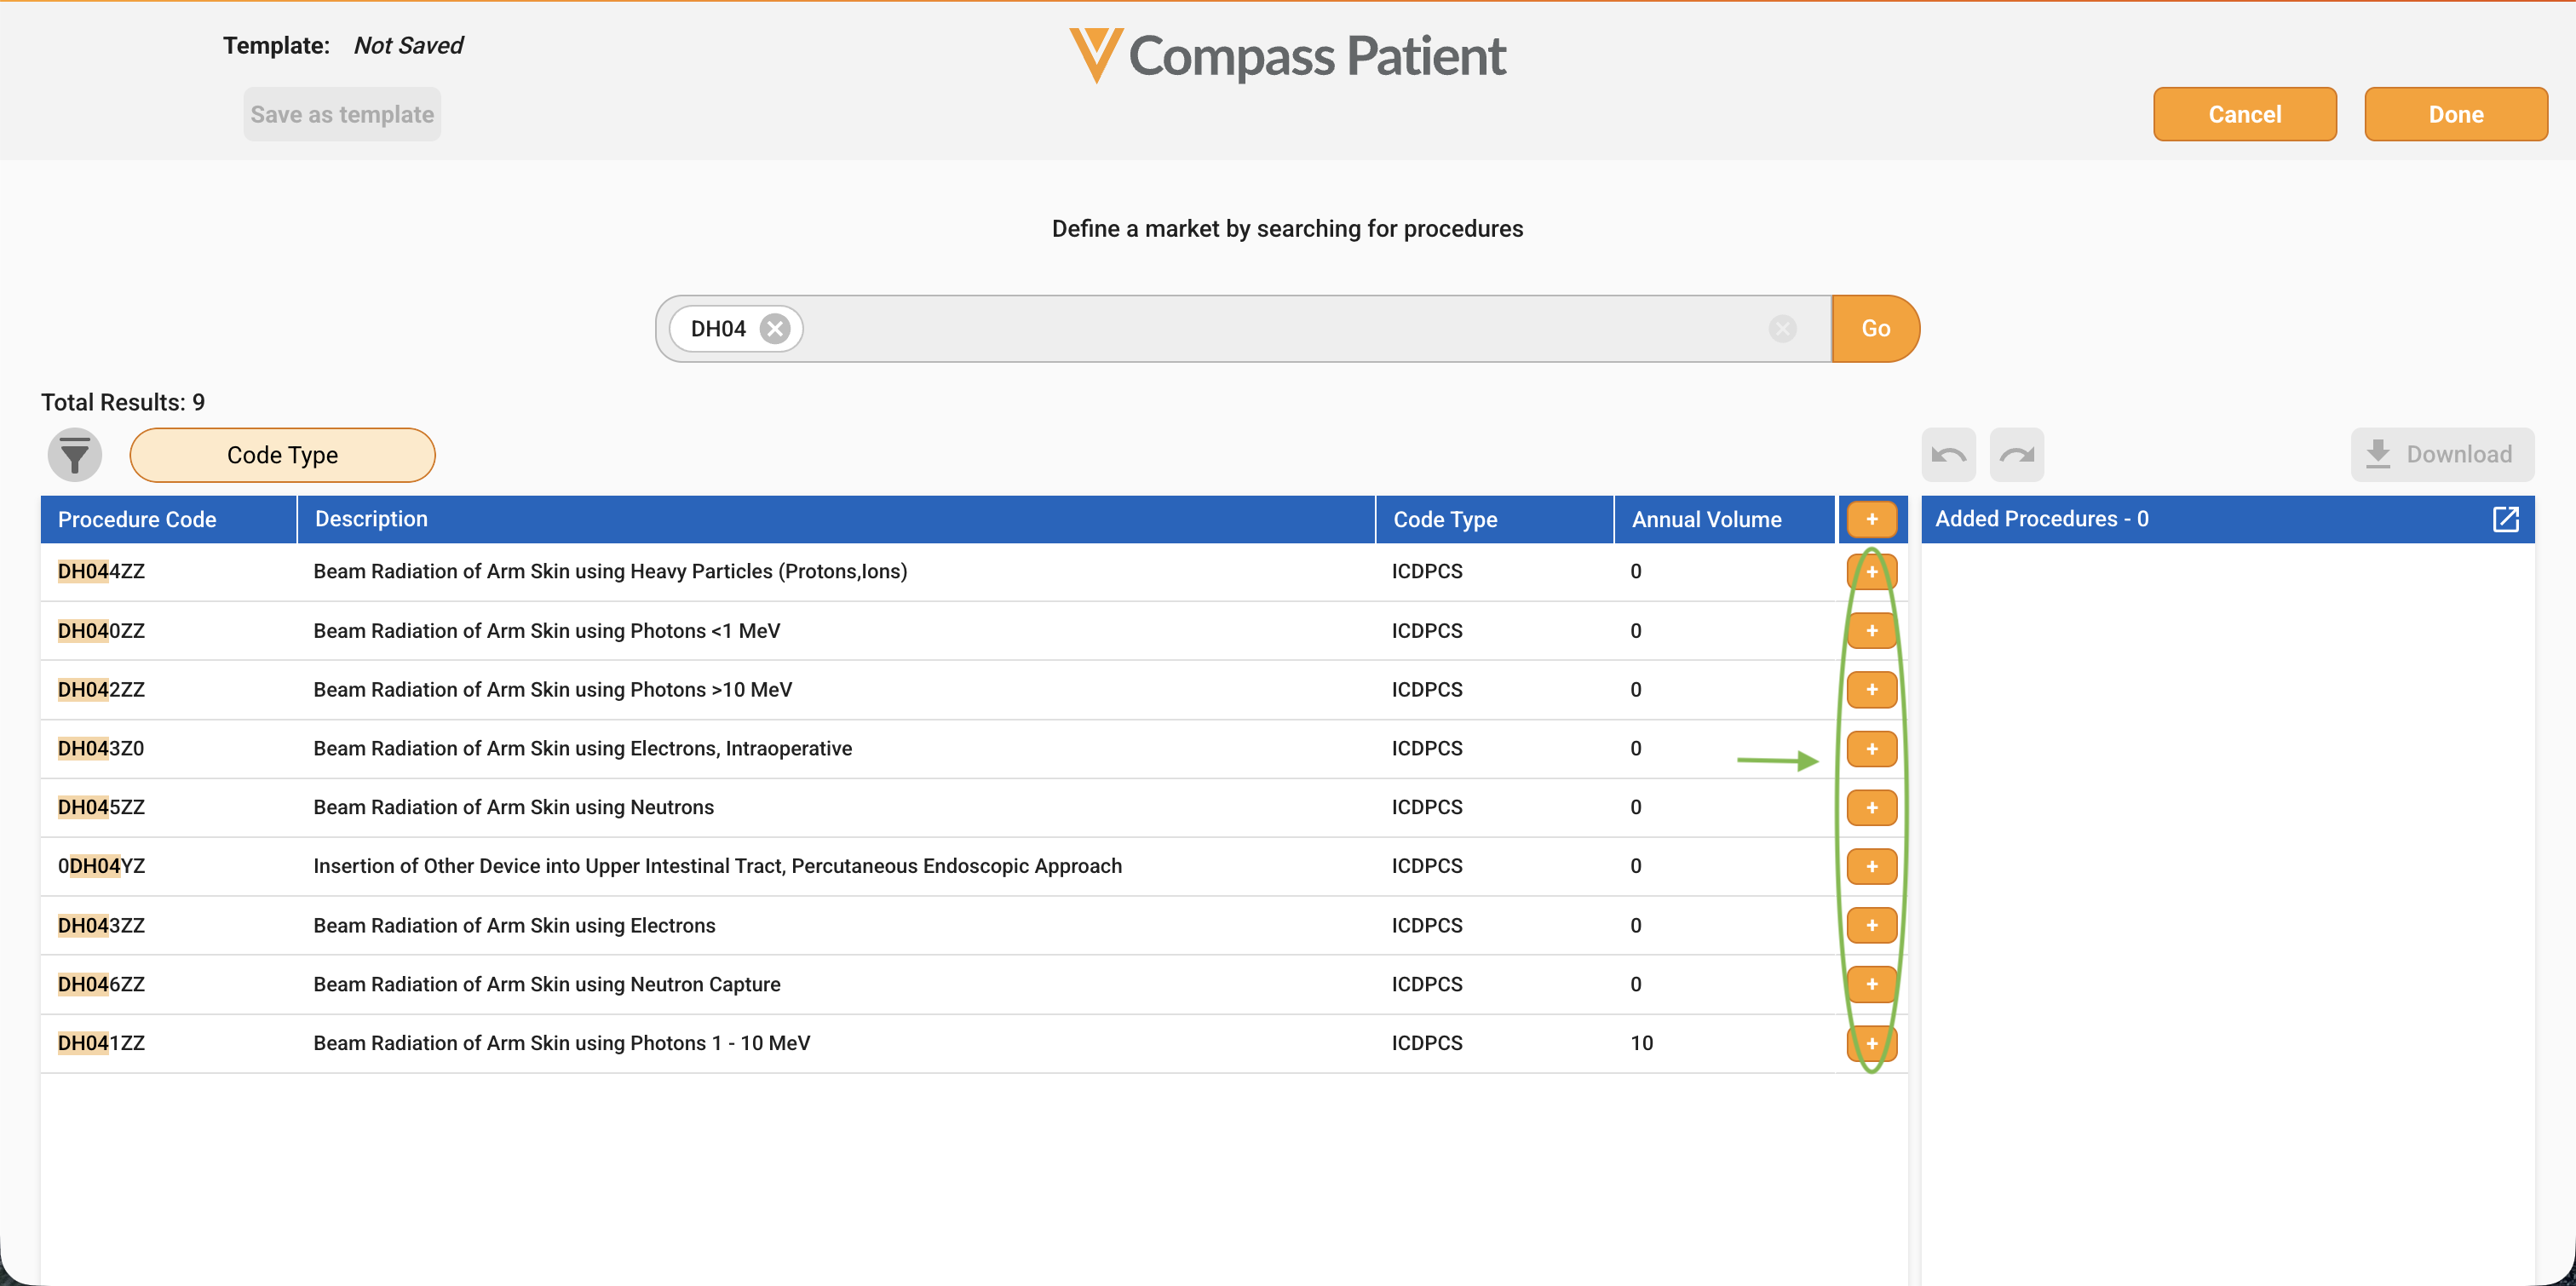Add DH041ZZ Photons 1 - 10 MeV procedure
2576x1286 pixels.
[1872, 1043]
